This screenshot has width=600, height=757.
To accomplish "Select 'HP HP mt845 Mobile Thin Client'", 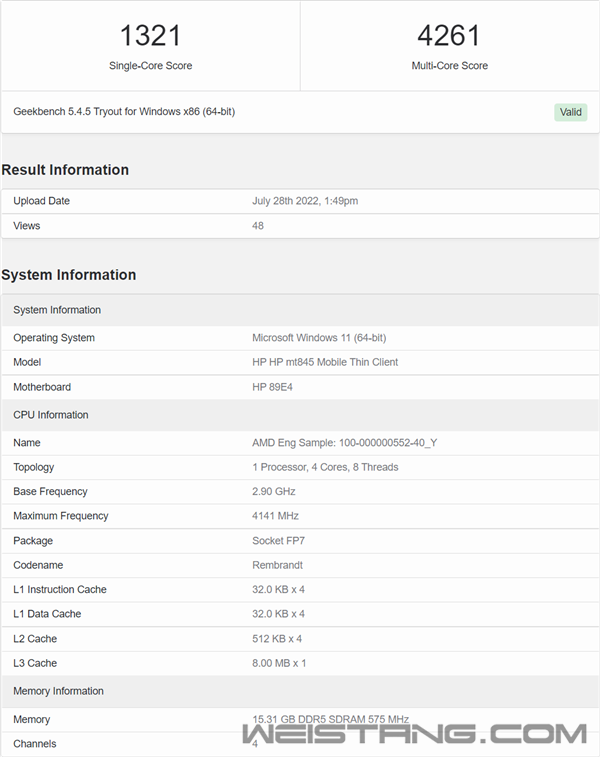I will 325,362.
